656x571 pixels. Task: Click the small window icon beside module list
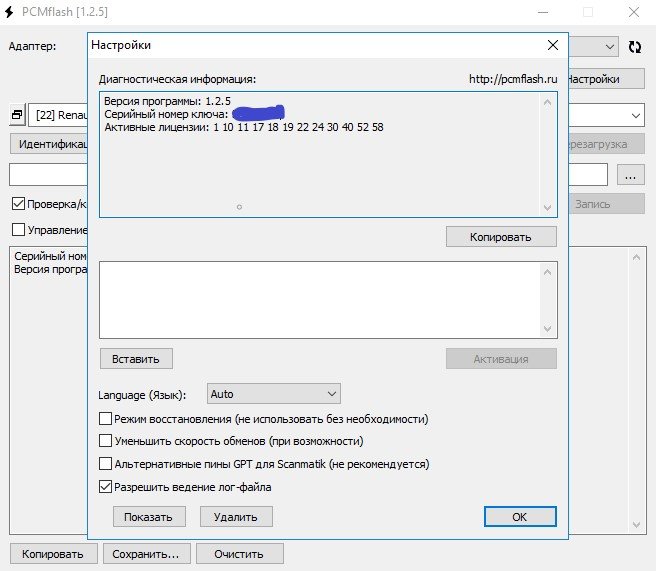16,114
